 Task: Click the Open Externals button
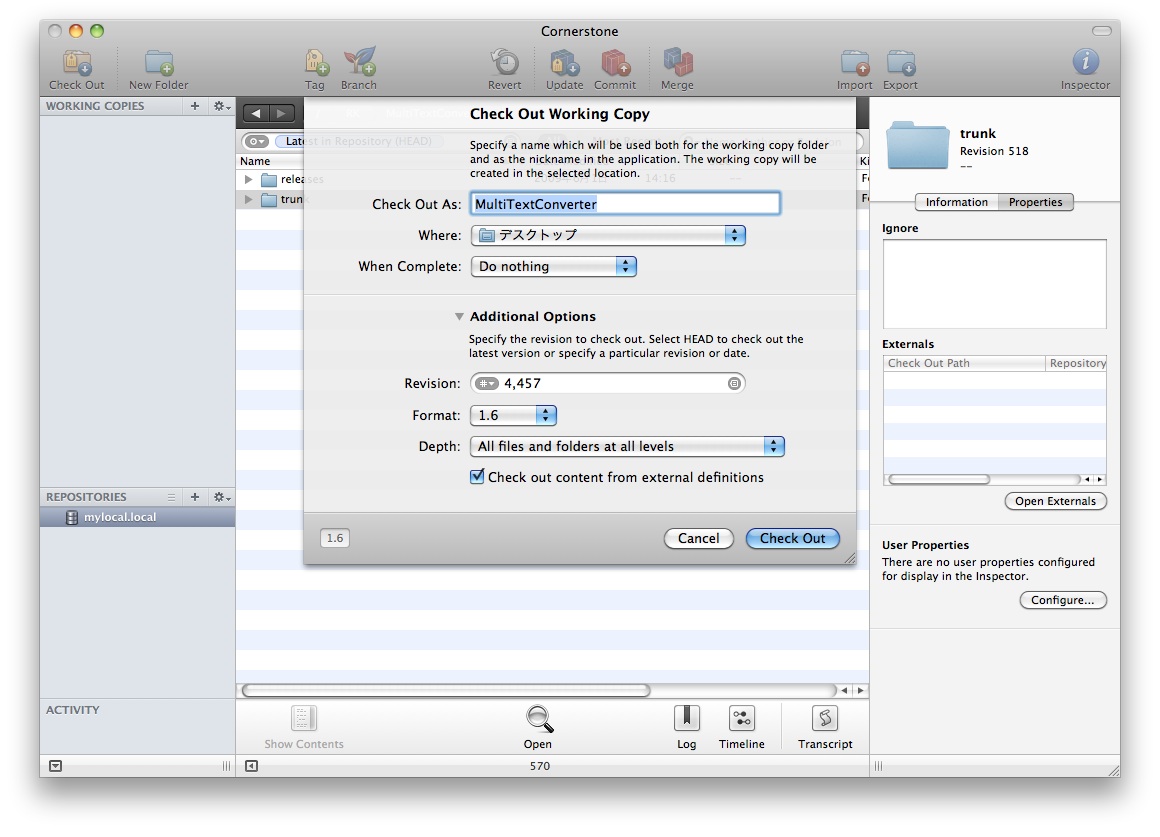(1056, 501)
